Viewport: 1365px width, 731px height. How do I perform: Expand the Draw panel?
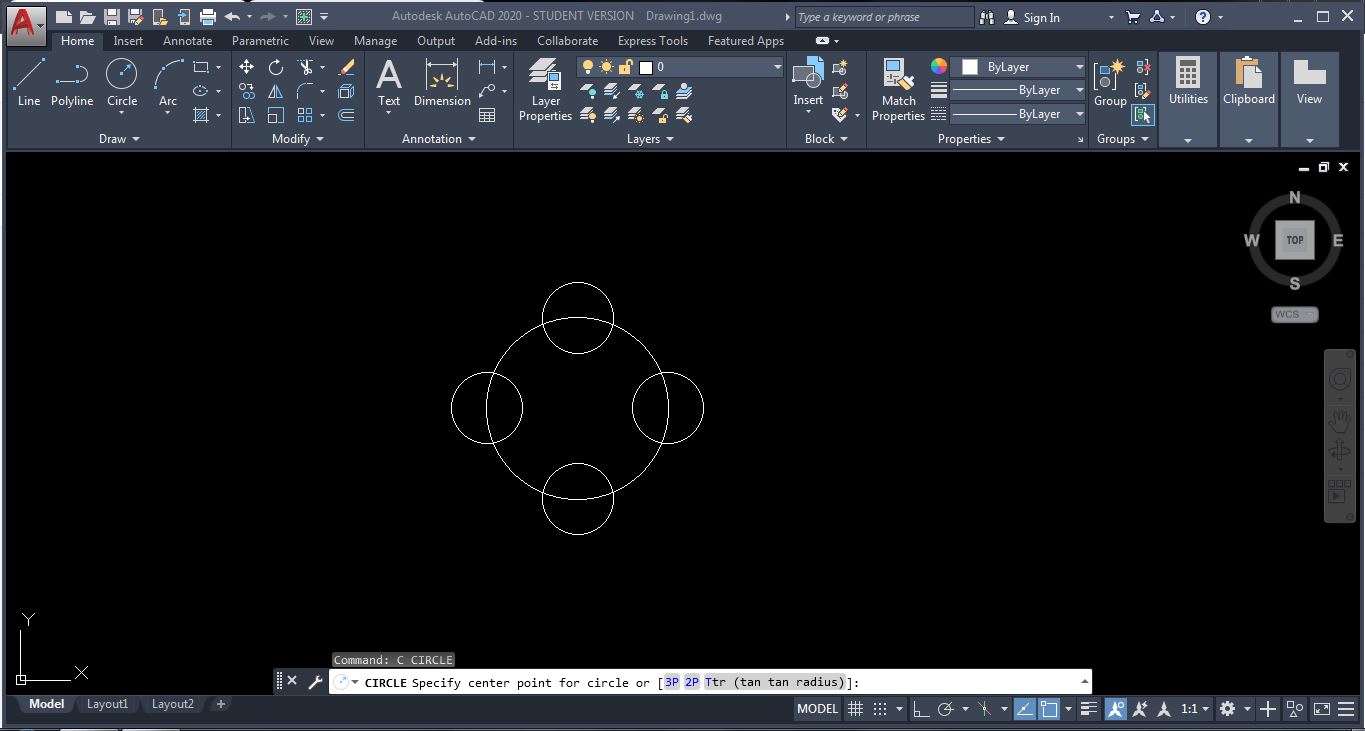click(137, 139)
